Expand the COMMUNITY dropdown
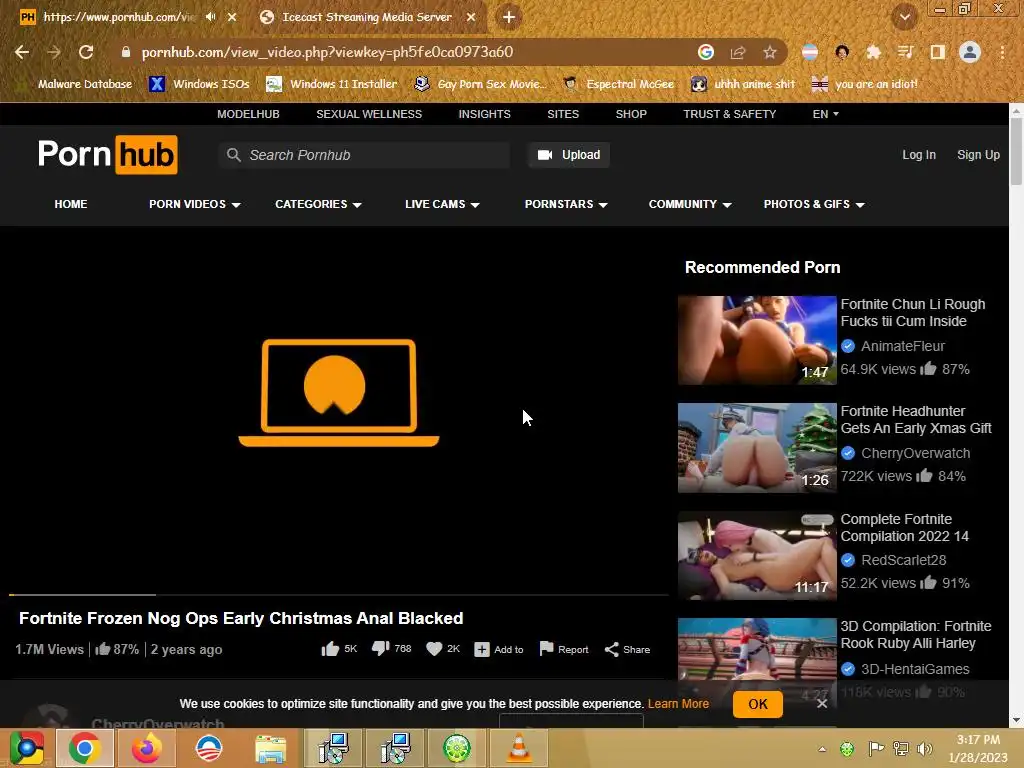The width and height of the screenshot is (1024, 768). [690, 204]
